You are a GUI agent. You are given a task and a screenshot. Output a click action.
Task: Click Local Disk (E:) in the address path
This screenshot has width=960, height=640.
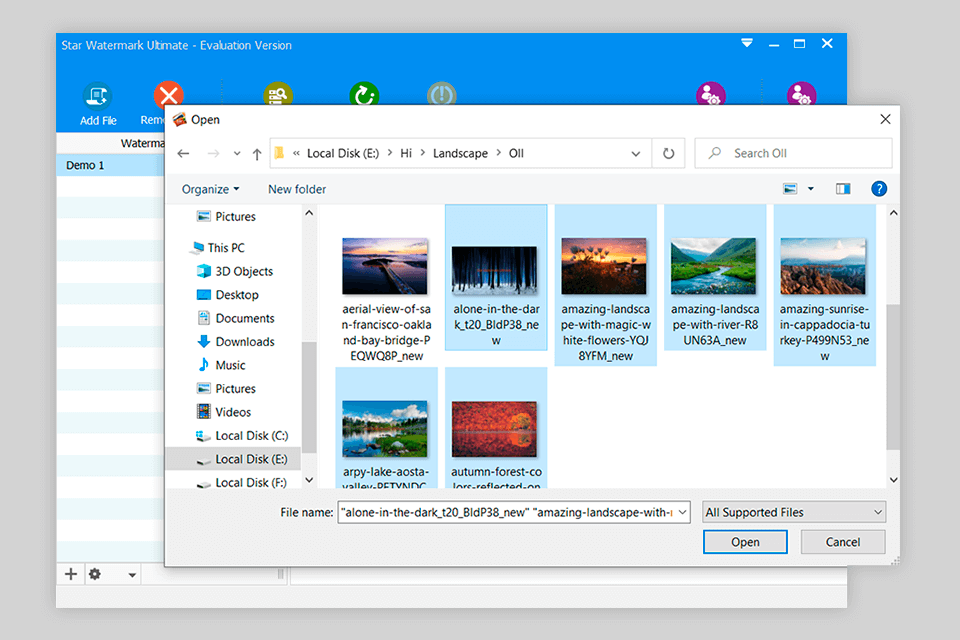pyautogui.click(x=343, y=153)
